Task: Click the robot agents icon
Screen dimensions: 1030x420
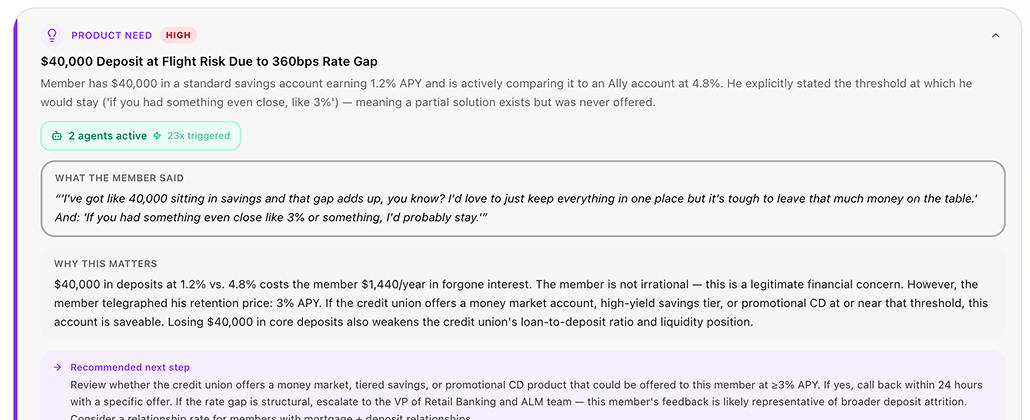Action: (57, 136)
